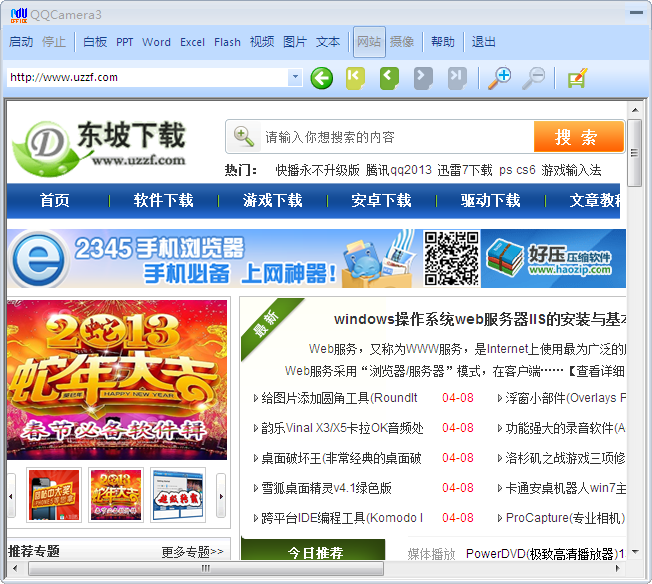
Task: Select Word mode
Action: click(156, 42)
